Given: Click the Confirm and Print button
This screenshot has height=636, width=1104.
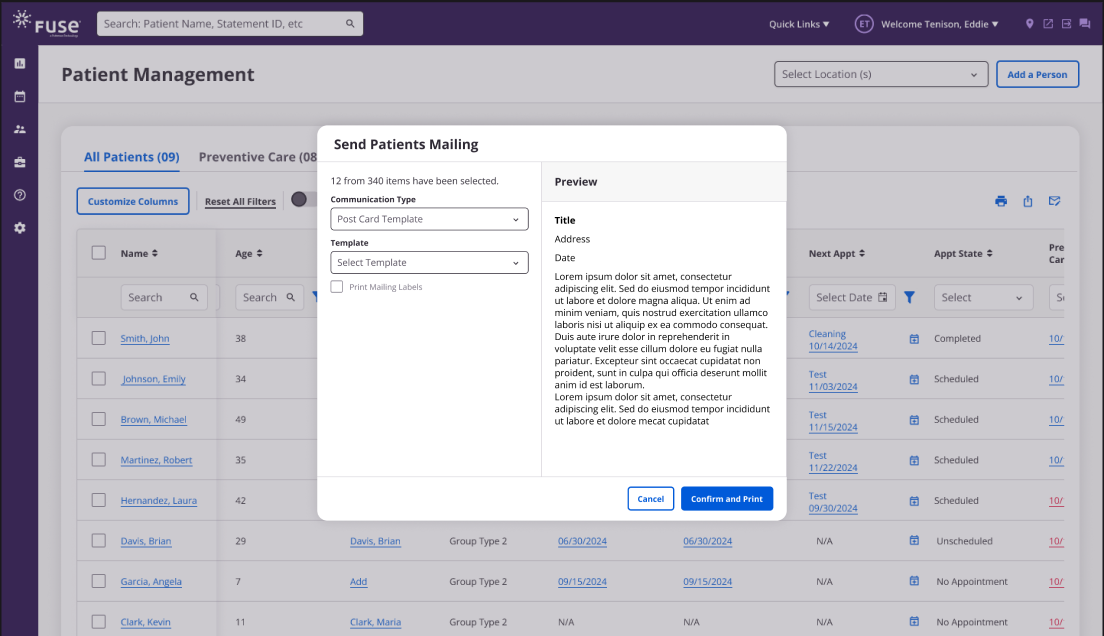Looking at the screenshot, I should click(x=726, y=499).
